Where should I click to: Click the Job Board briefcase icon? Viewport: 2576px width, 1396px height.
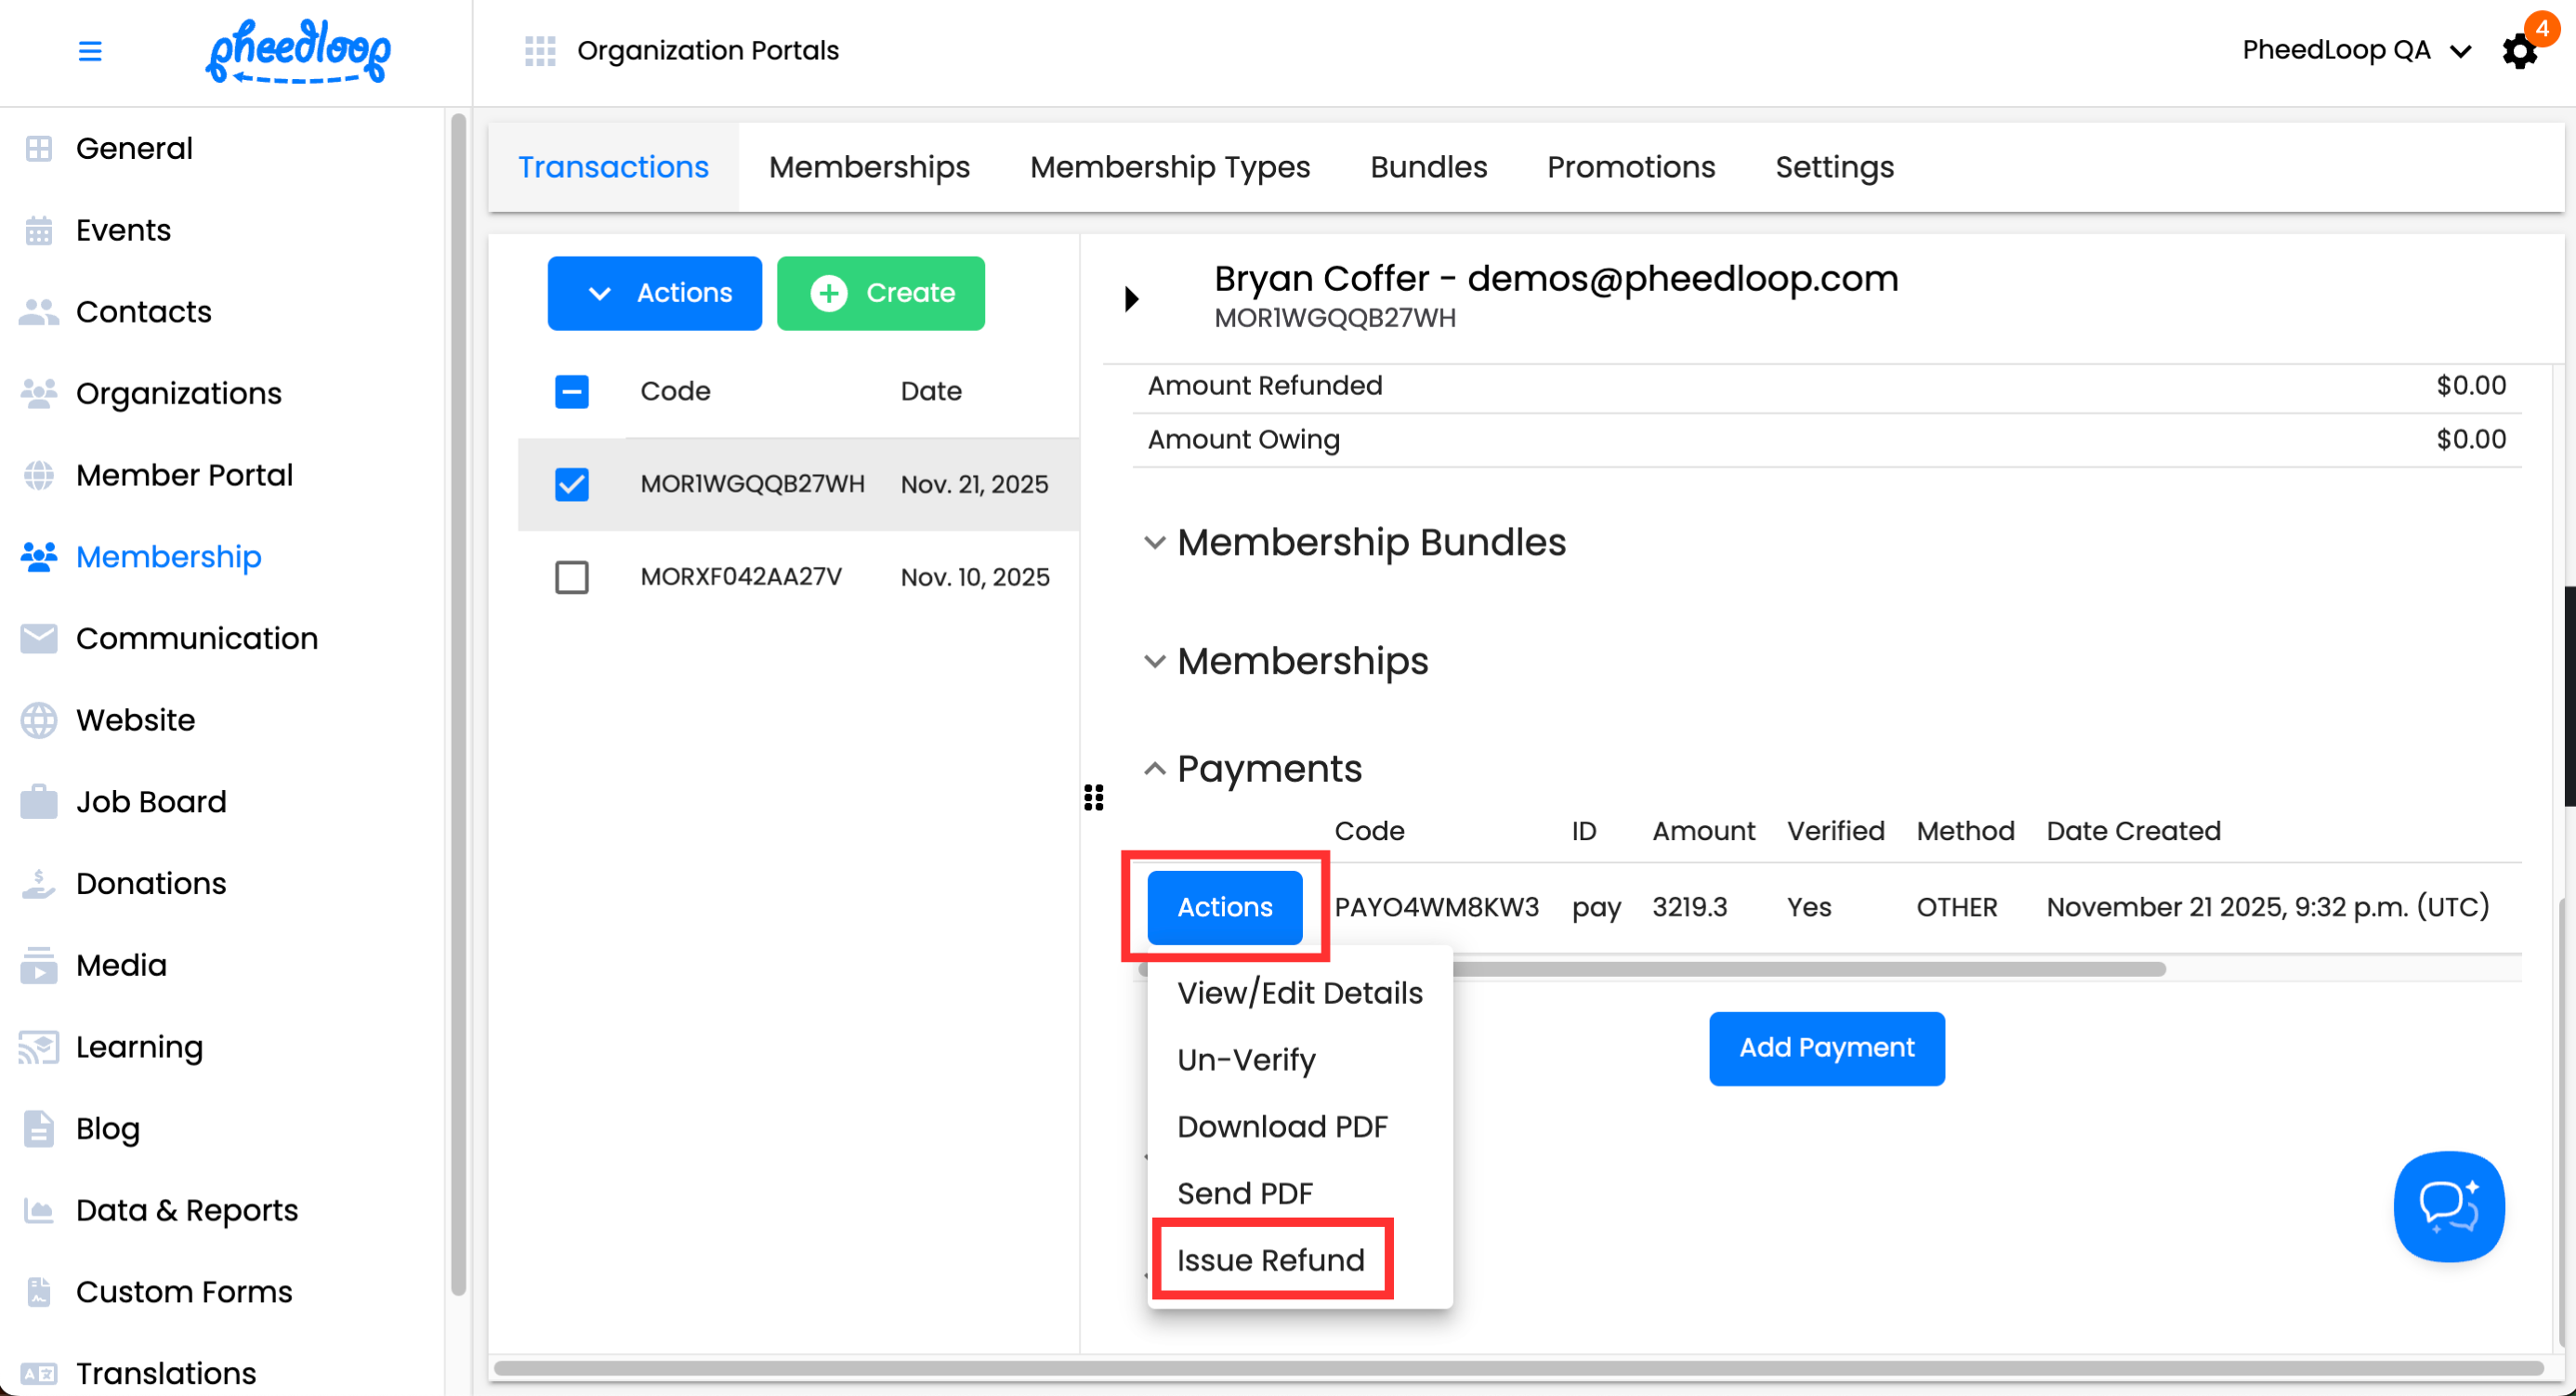38,802
